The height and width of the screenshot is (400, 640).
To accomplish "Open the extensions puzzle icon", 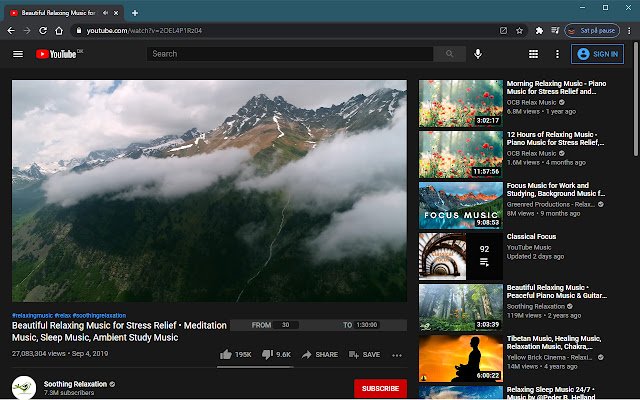I will tap(539, 31).
